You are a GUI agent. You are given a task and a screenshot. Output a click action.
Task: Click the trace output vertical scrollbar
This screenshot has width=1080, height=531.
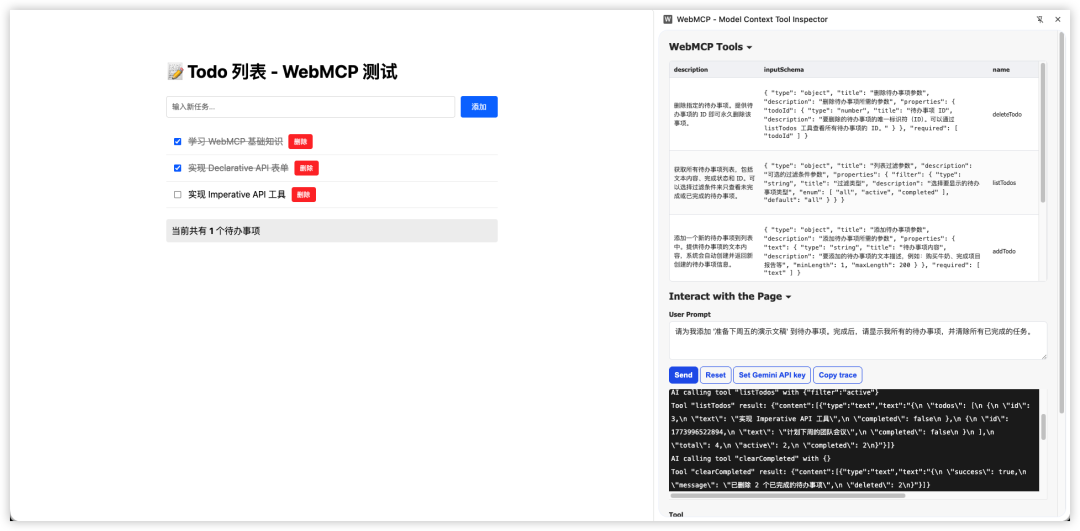1043,427
